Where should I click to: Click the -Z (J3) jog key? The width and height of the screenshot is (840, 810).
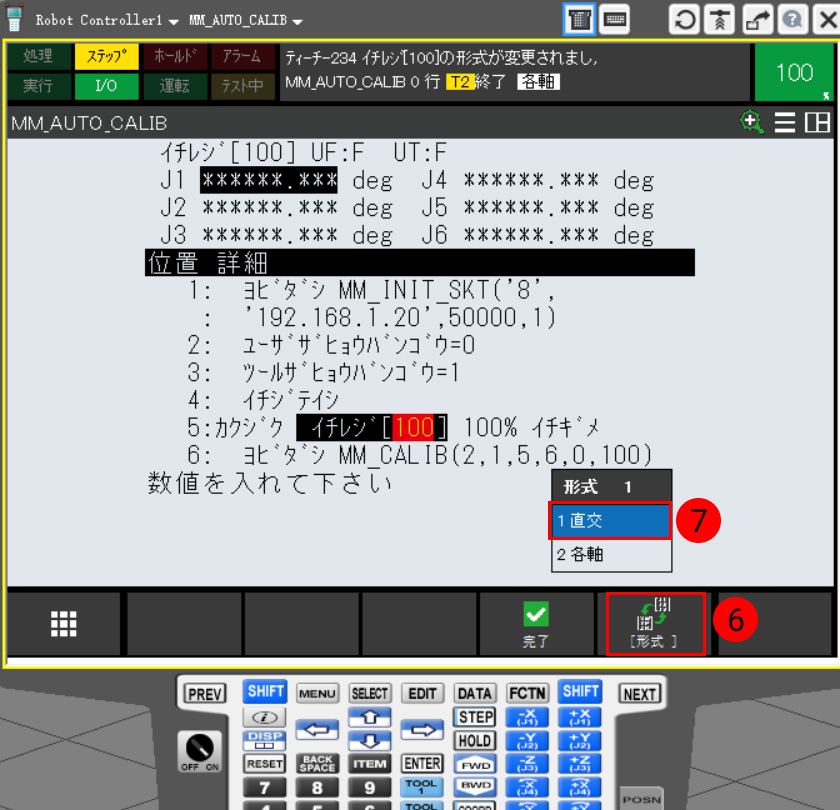point(527,764)
